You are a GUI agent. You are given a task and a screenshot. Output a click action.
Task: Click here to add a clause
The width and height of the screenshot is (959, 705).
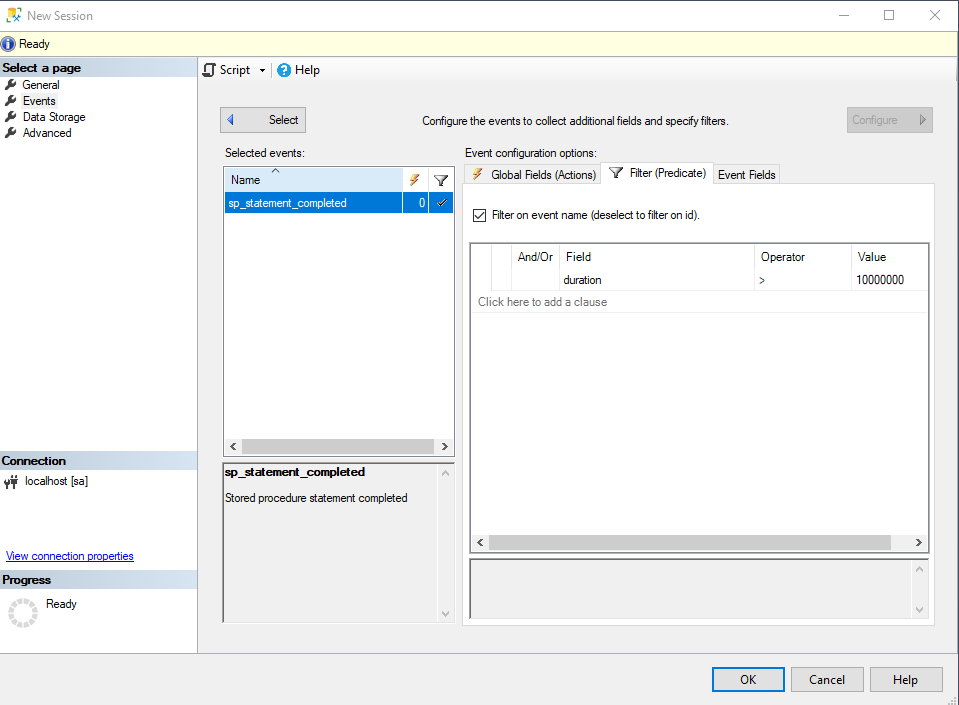tap(542, 302)
